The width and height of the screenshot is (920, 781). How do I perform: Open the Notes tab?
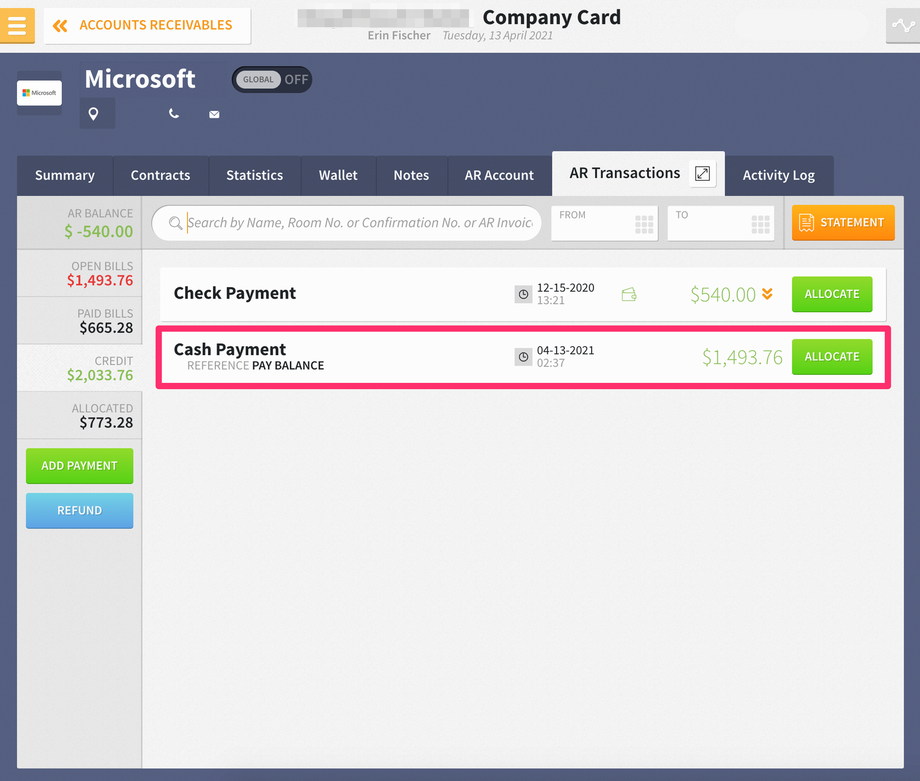click(411, 175)
